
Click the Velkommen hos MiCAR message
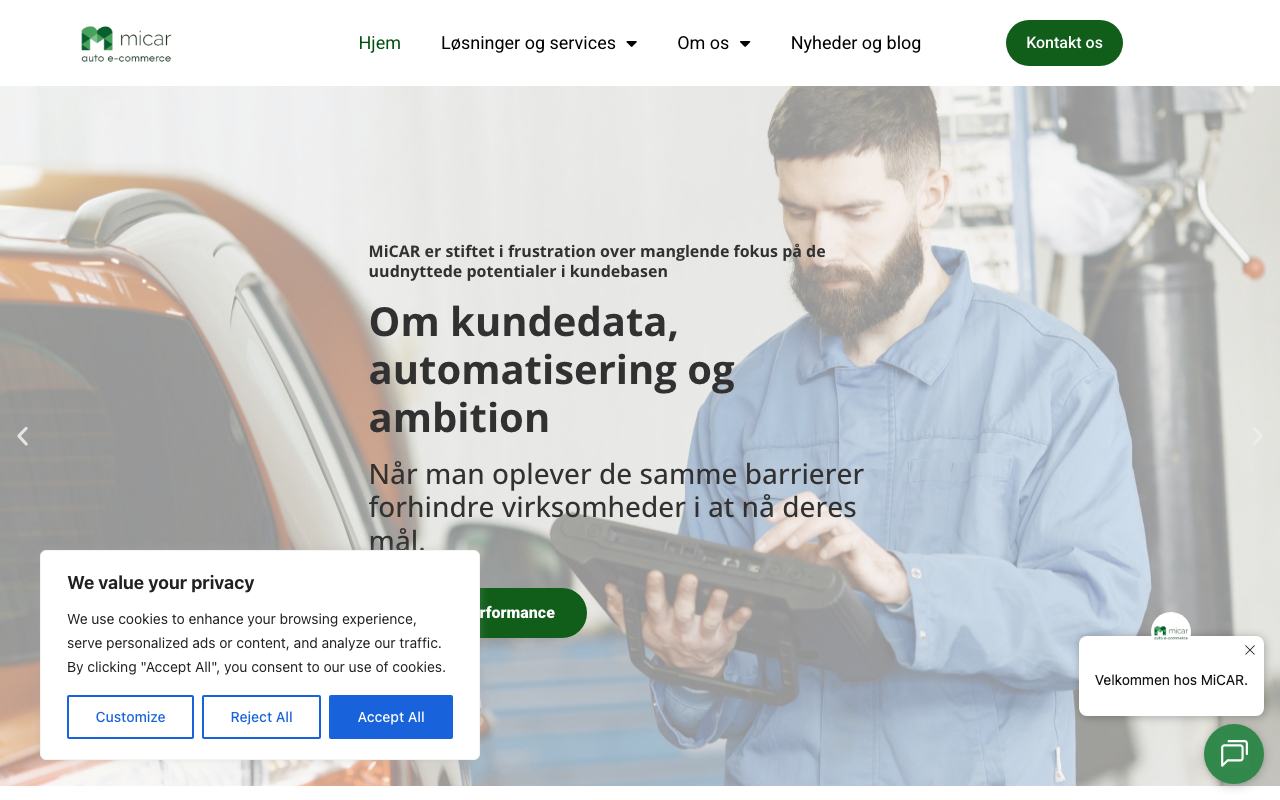click(x=1171, y=680)
